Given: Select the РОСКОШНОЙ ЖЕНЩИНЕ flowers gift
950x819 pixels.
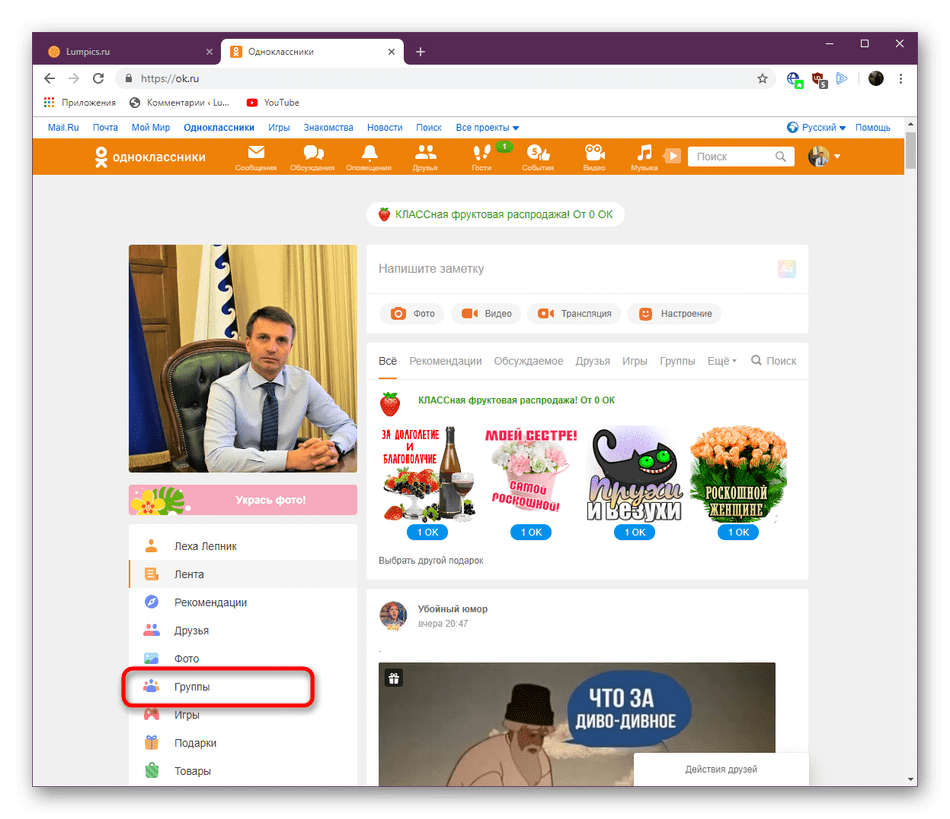Looking at the screenshot, I should coord(738,472).
